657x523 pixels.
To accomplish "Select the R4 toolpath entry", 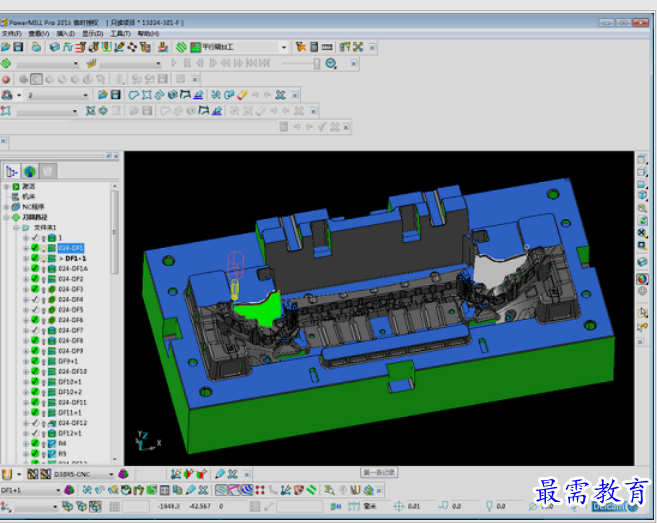I will (x=62, y=443).
